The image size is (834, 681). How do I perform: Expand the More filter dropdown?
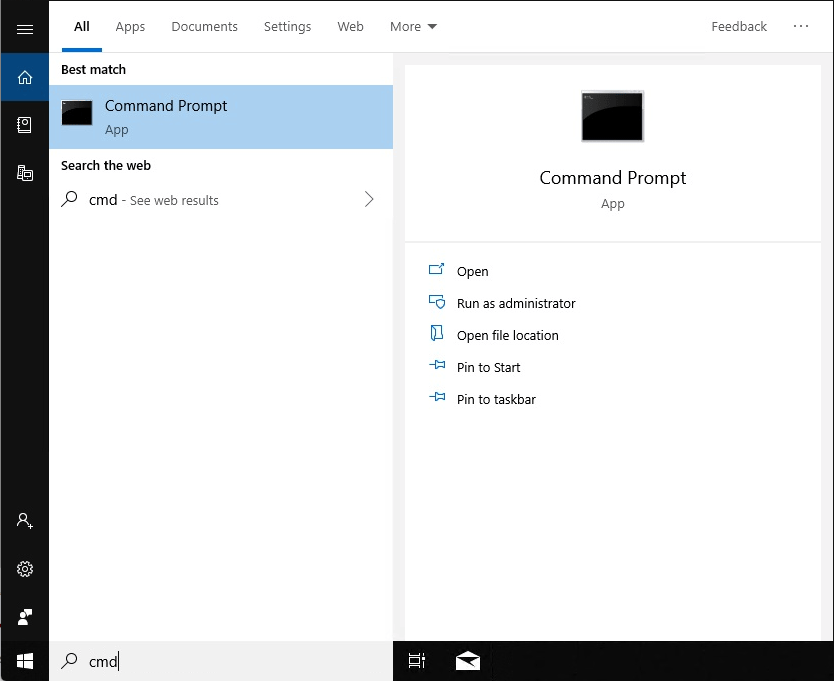[413, 27]
